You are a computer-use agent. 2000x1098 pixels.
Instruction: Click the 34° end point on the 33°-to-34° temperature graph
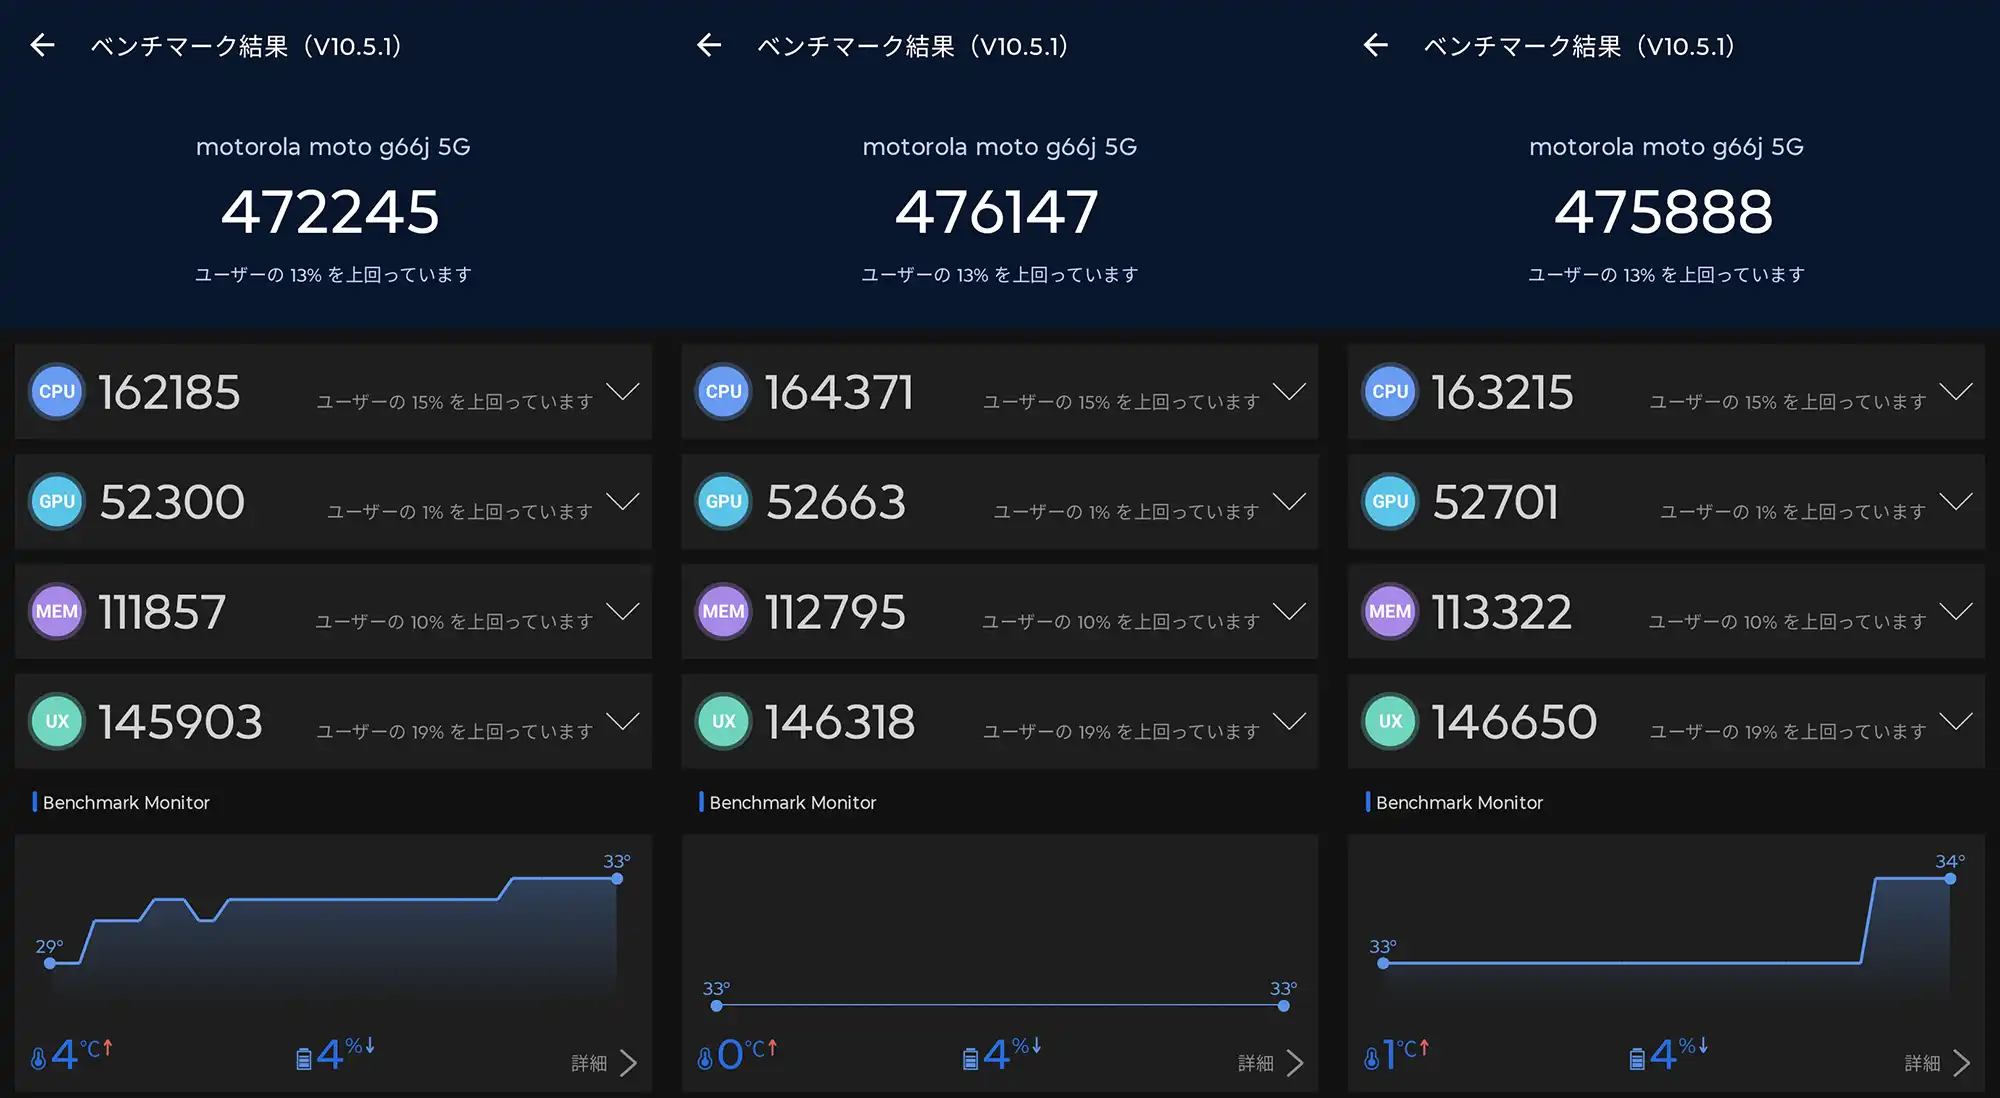coord(1950,879)
